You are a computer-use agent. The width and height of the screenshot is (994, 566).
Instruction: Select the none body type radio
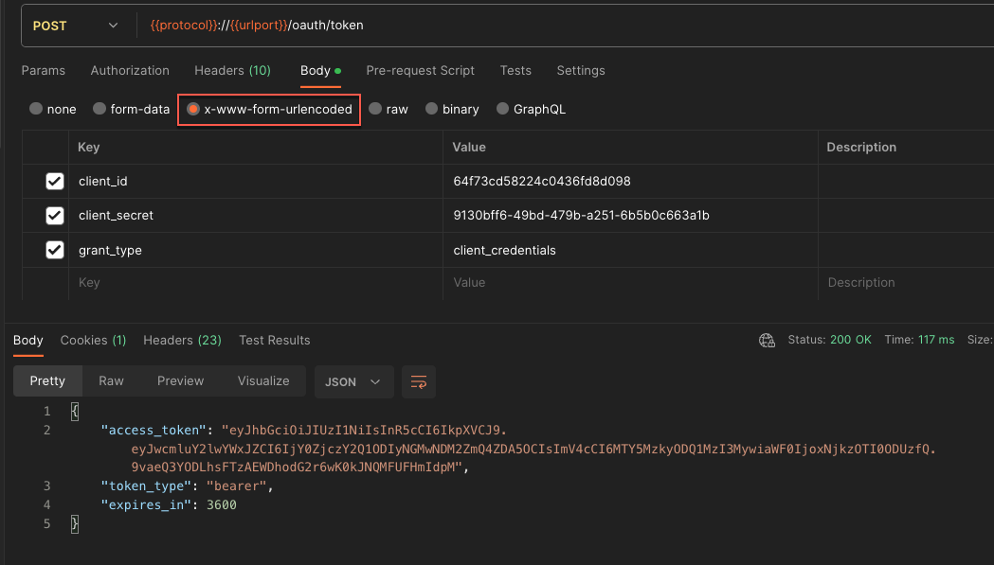point(36,108)
